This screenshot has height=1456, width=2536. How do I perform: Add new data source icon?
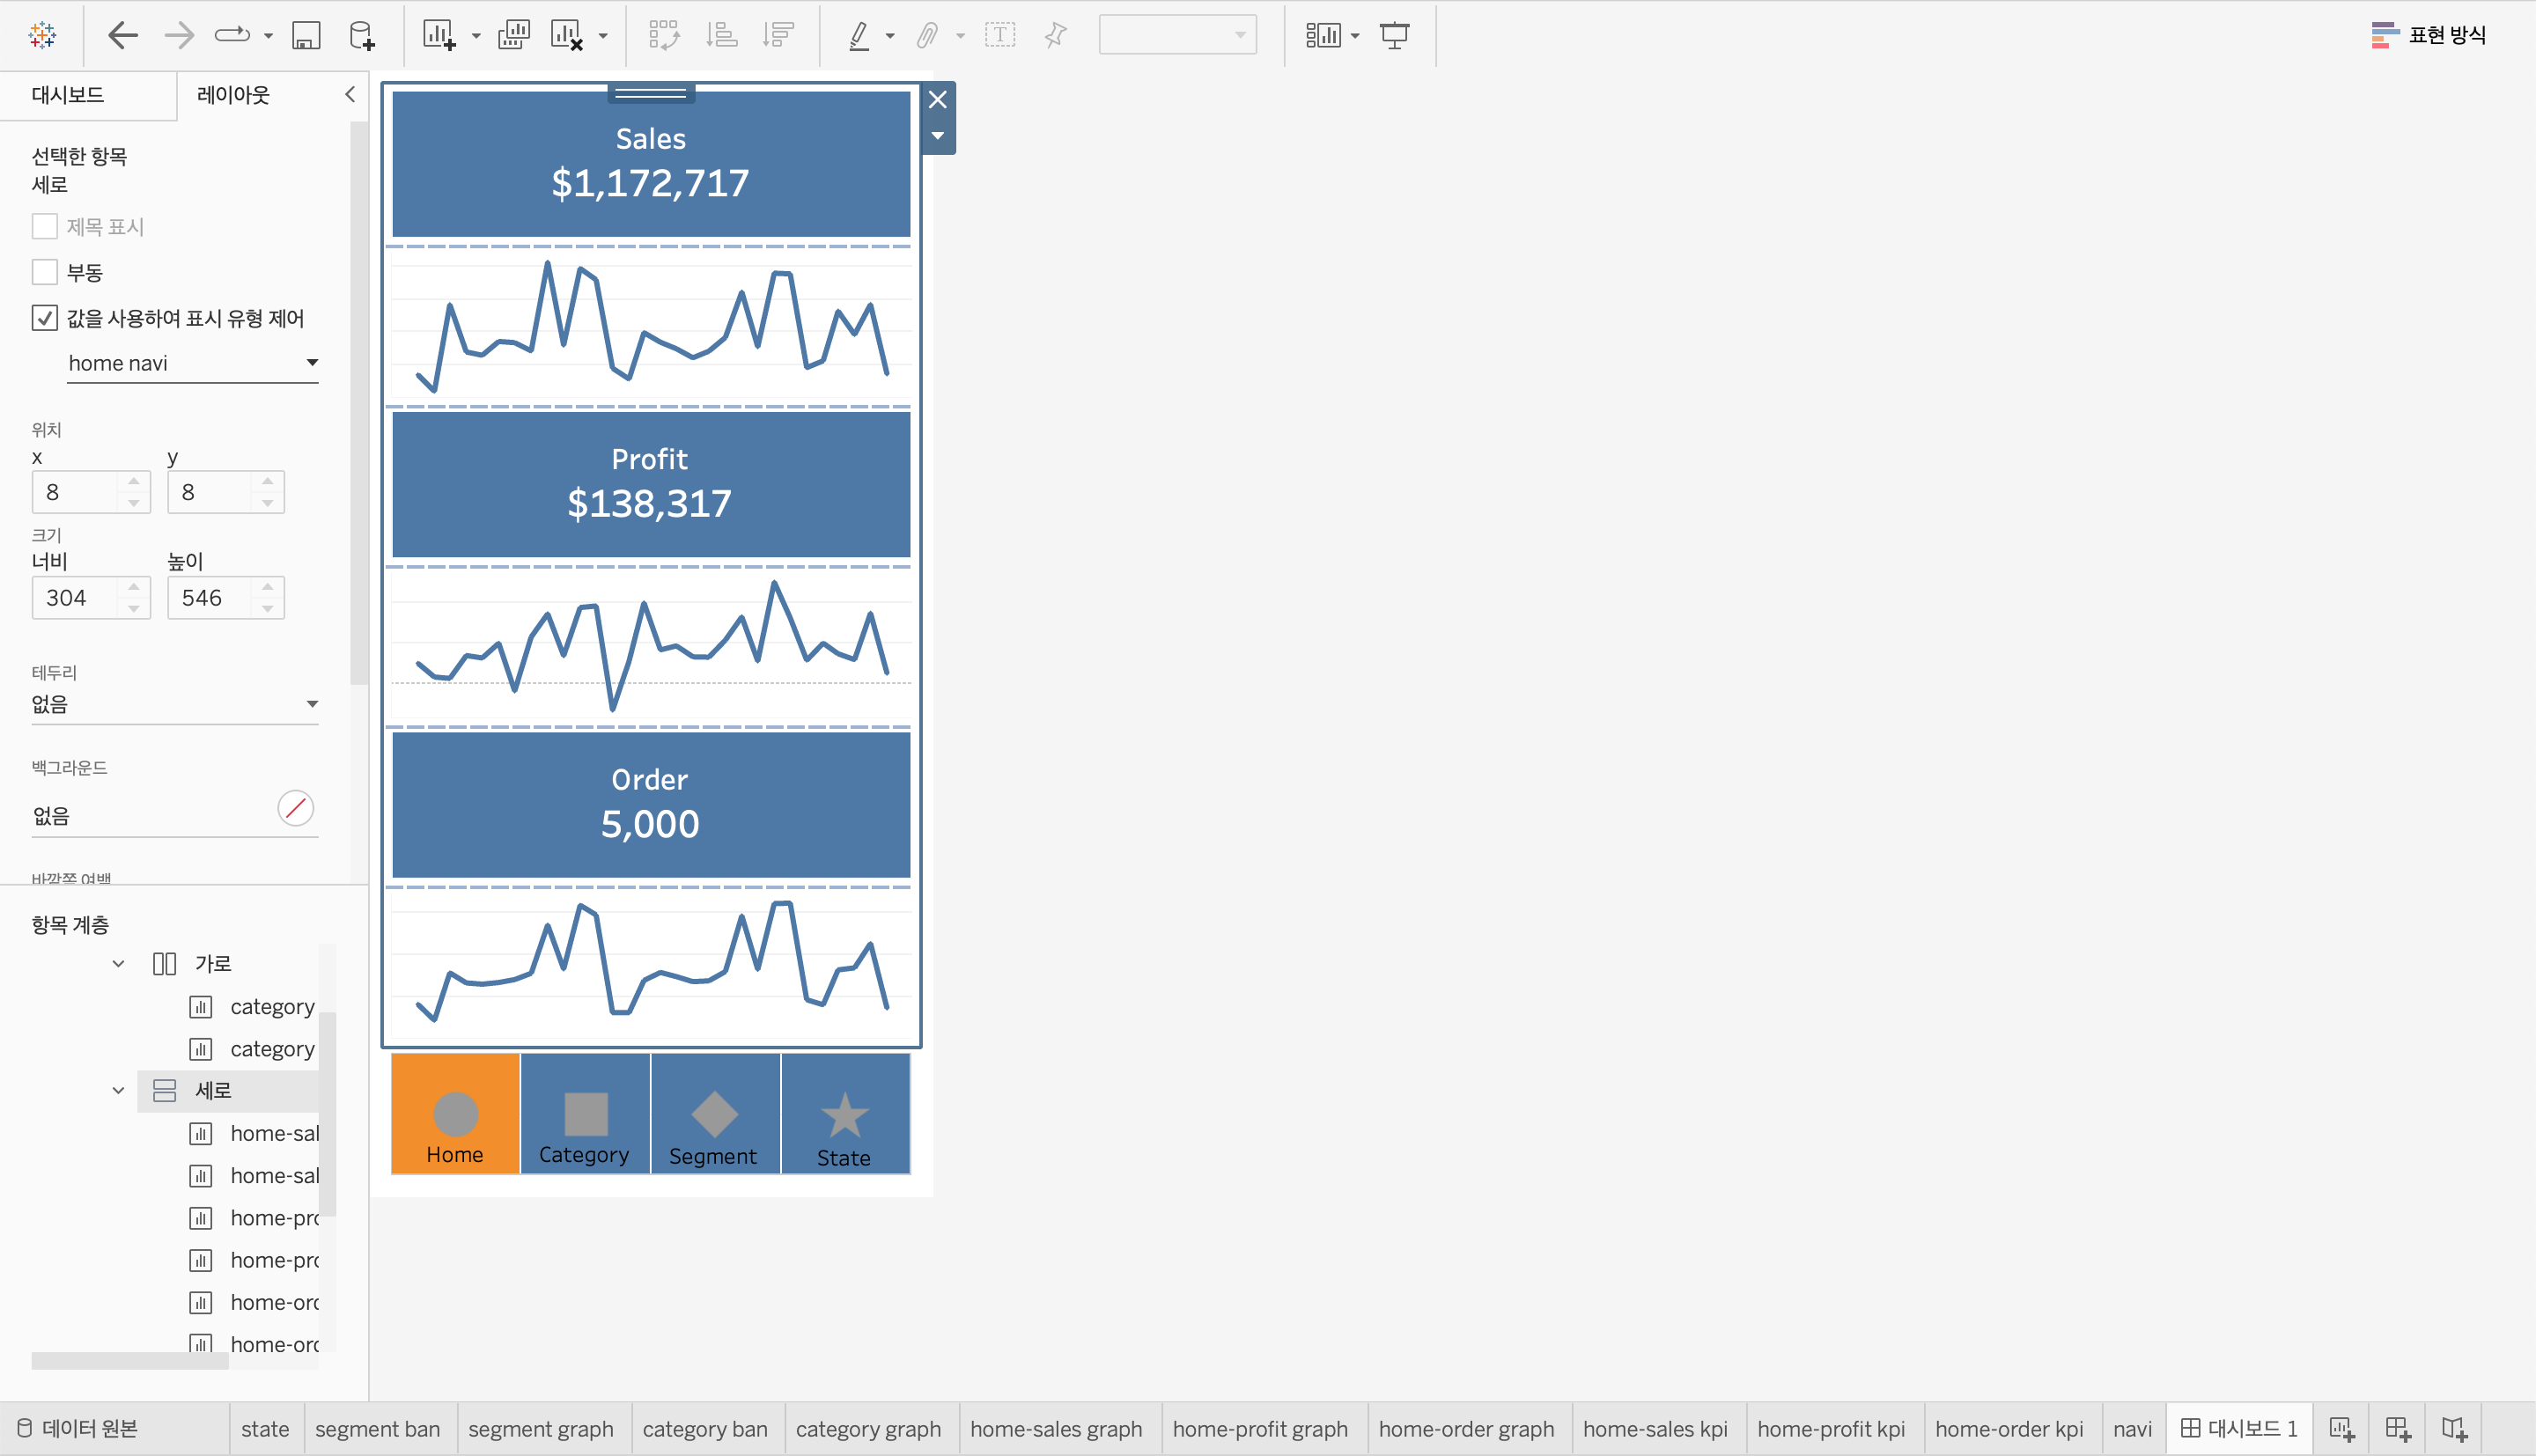click(362, 36)
